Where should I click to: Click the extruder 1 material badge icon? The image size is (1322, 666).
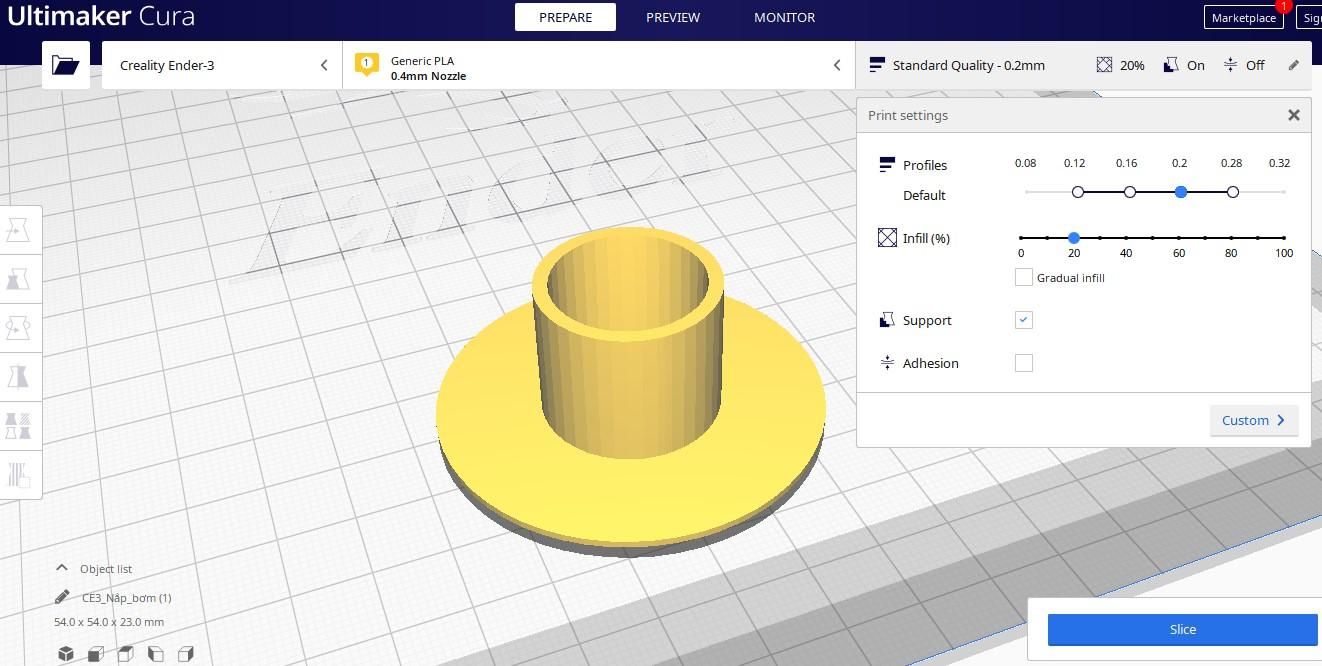click(366, 65)
